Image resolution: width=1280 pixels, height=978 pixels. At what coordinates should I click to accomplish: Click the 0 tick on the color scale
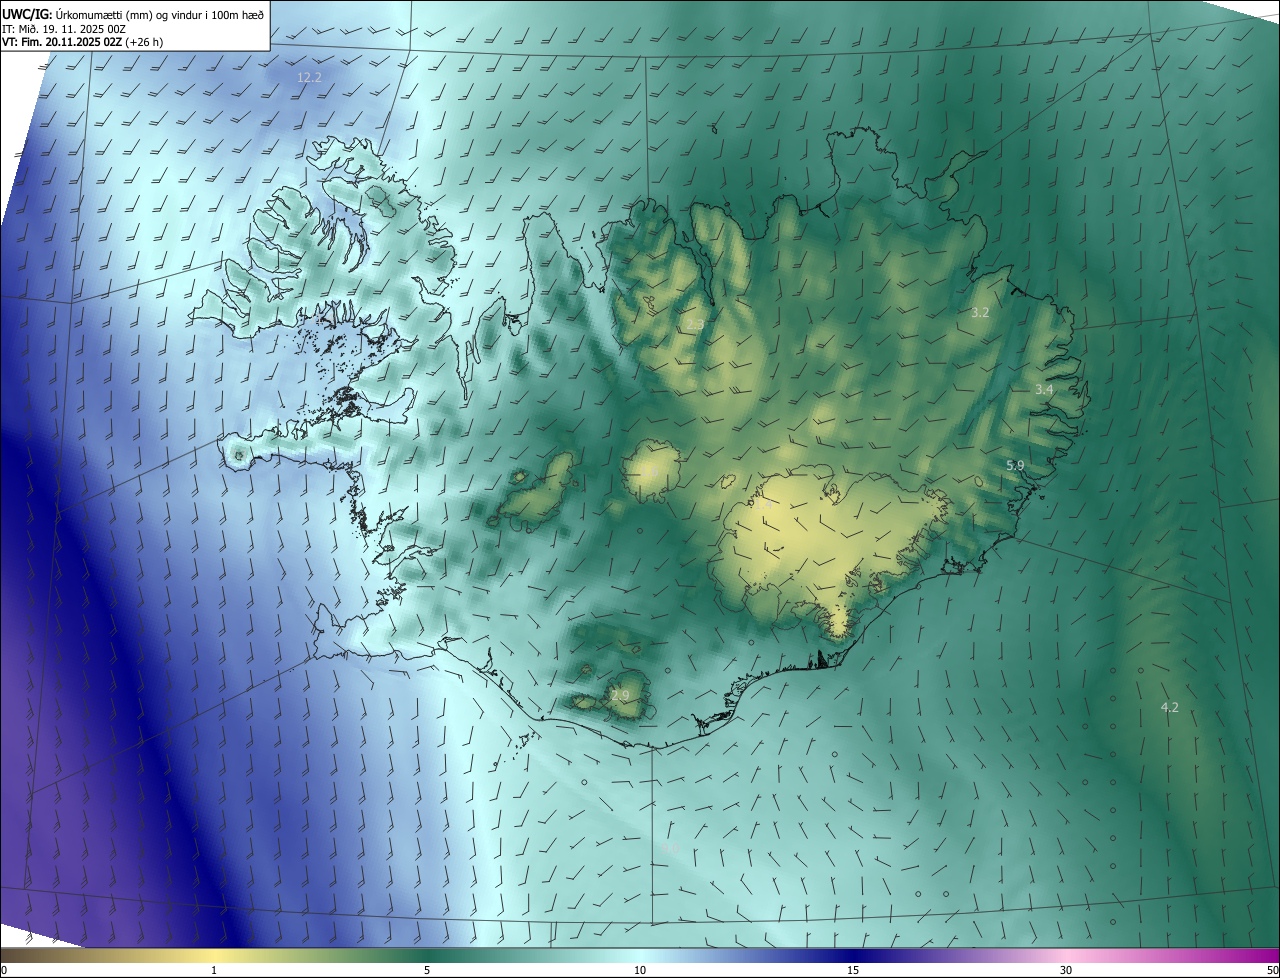(x=3, y=970)
